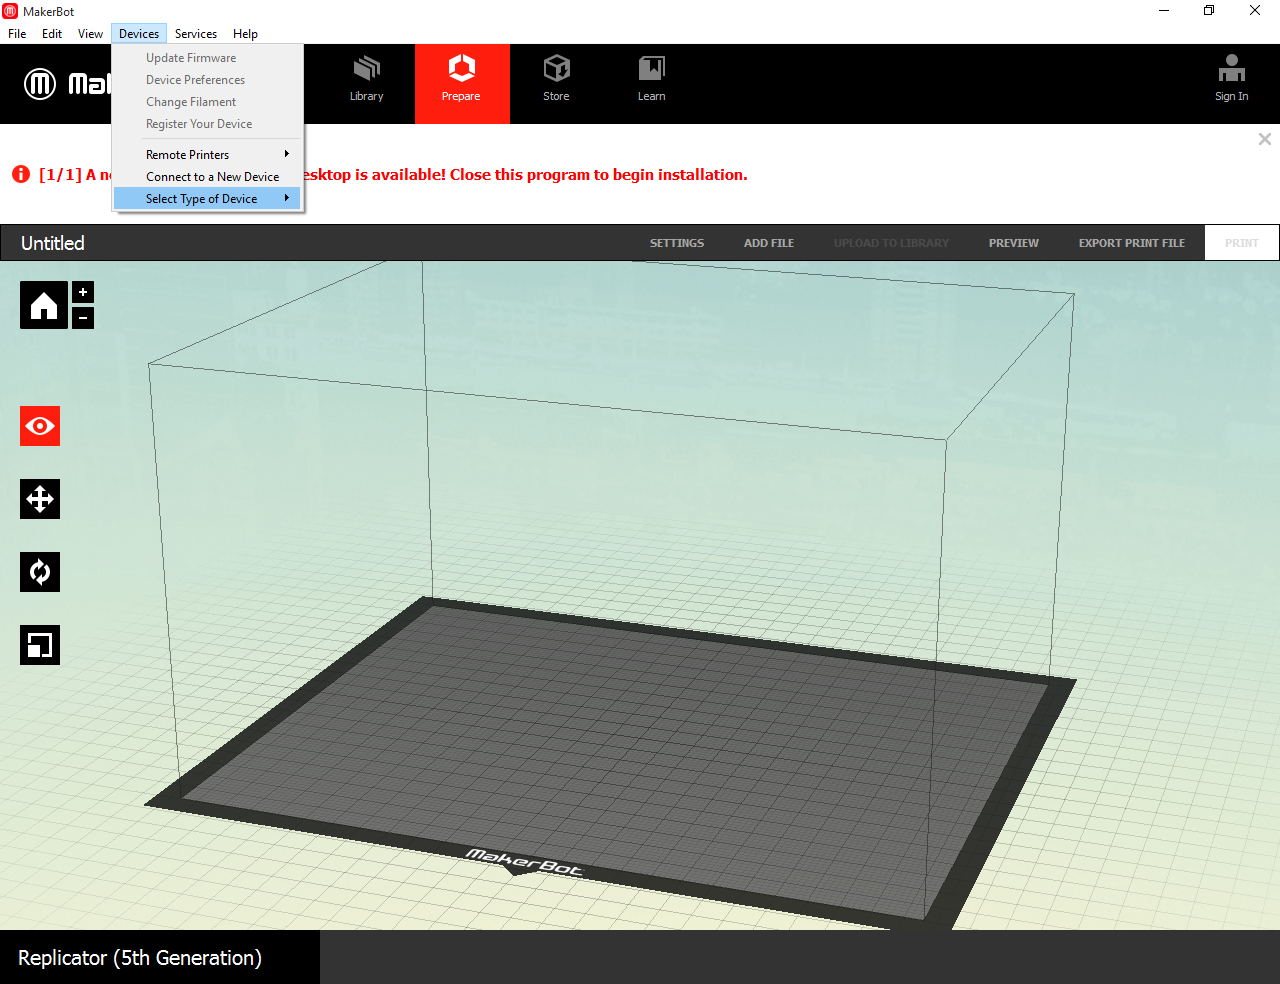Image resolution: width=1280 pixels, height=984 pixels.
Task: Open the Services menu
Action: (x=196, y=33)
